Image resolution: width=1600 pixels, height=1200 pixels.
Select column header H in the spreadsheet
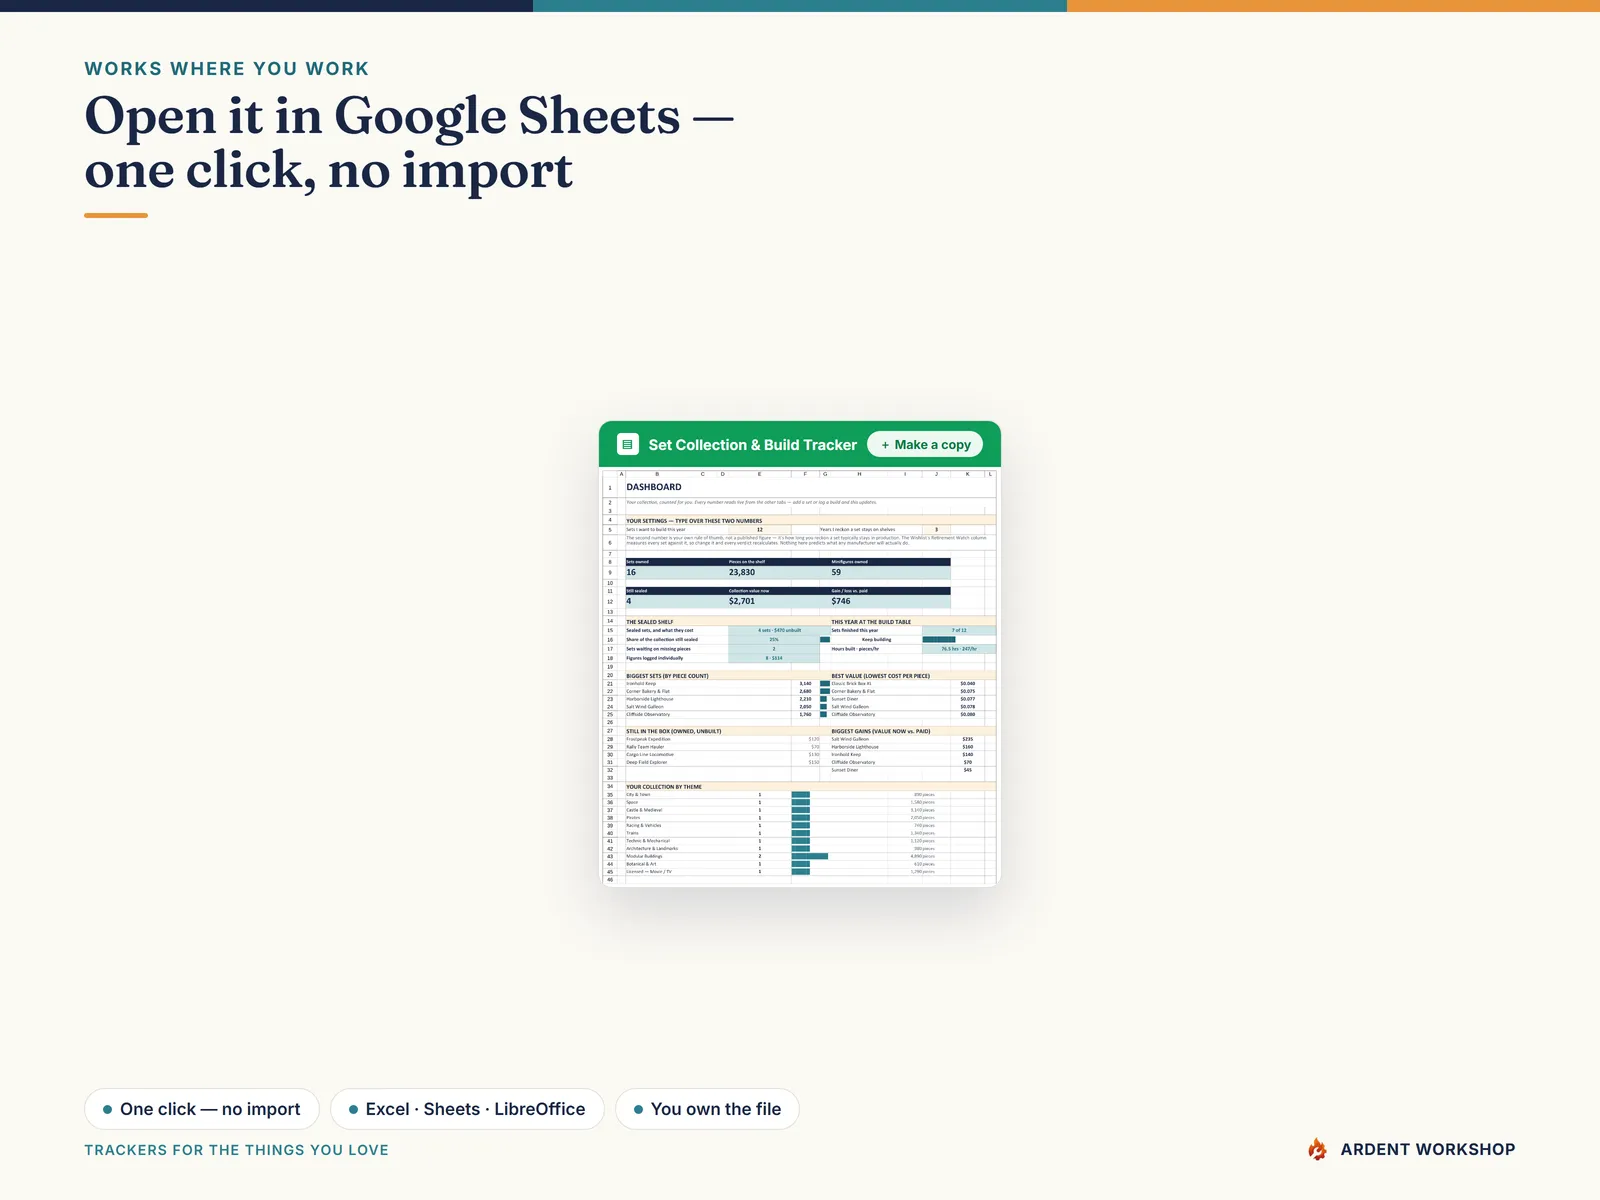click(860, 474)
